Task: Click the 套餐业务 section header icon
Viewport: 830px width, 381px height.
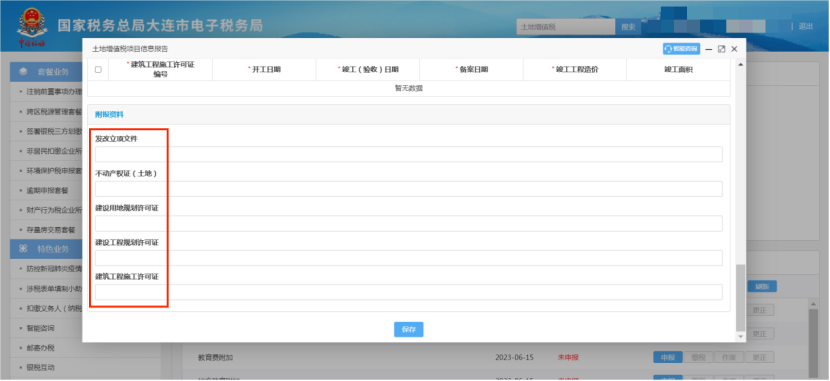Action: click(23, 72)
